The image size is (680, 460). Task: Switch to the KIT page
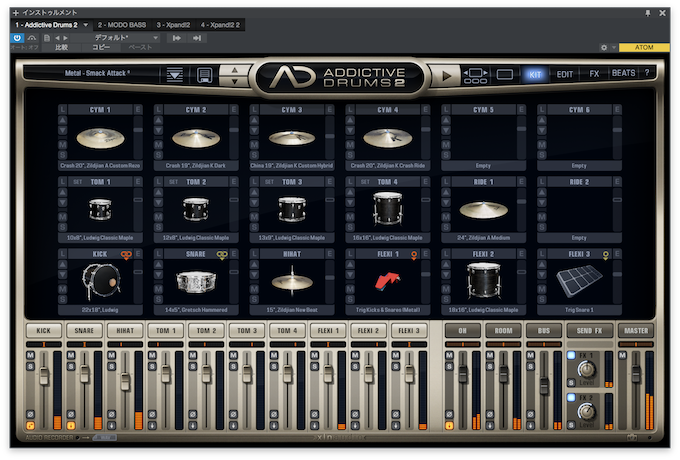tap(535, 75)
